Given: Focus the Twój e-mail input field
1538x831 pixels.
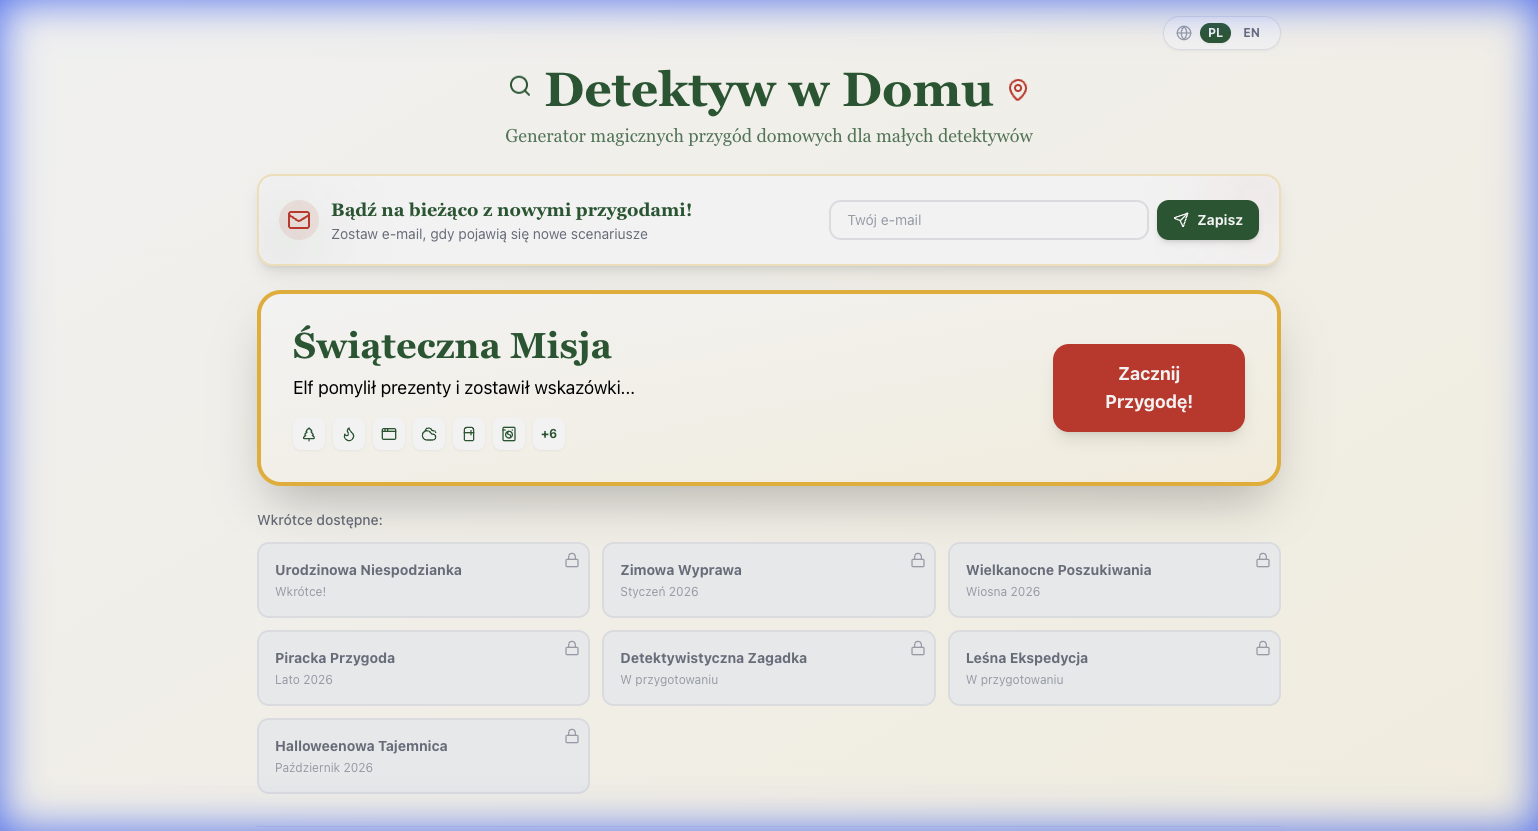Looking at the screenshot, I should 988,220.
